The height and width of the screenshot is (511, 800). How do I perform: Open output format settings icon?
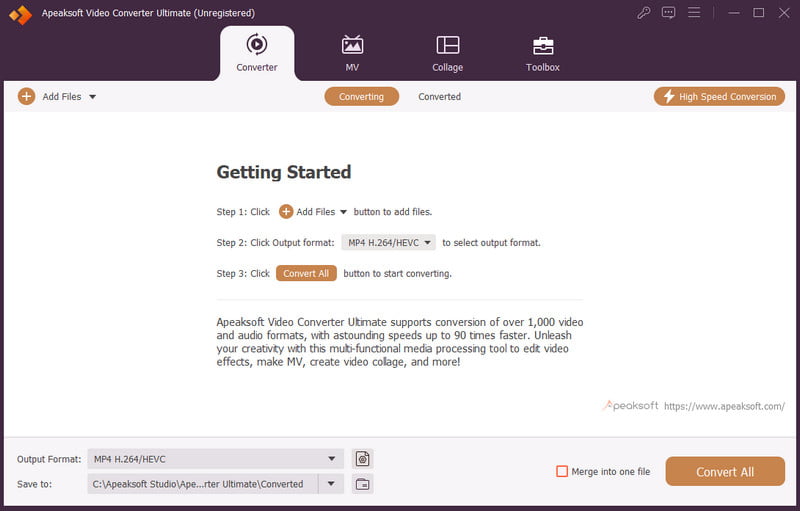coord(362,459)
